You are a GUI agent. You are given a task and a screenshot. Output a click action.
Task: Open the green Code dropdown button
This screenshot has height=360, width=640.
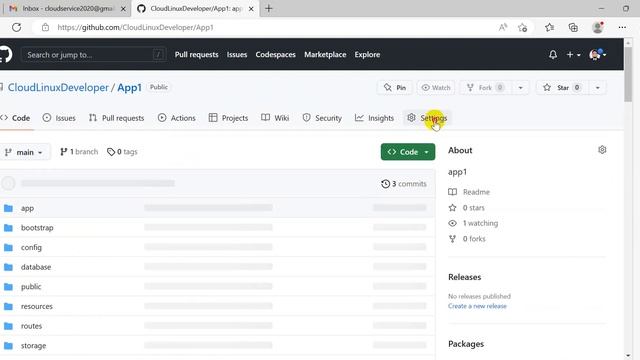tap(408, 152)
